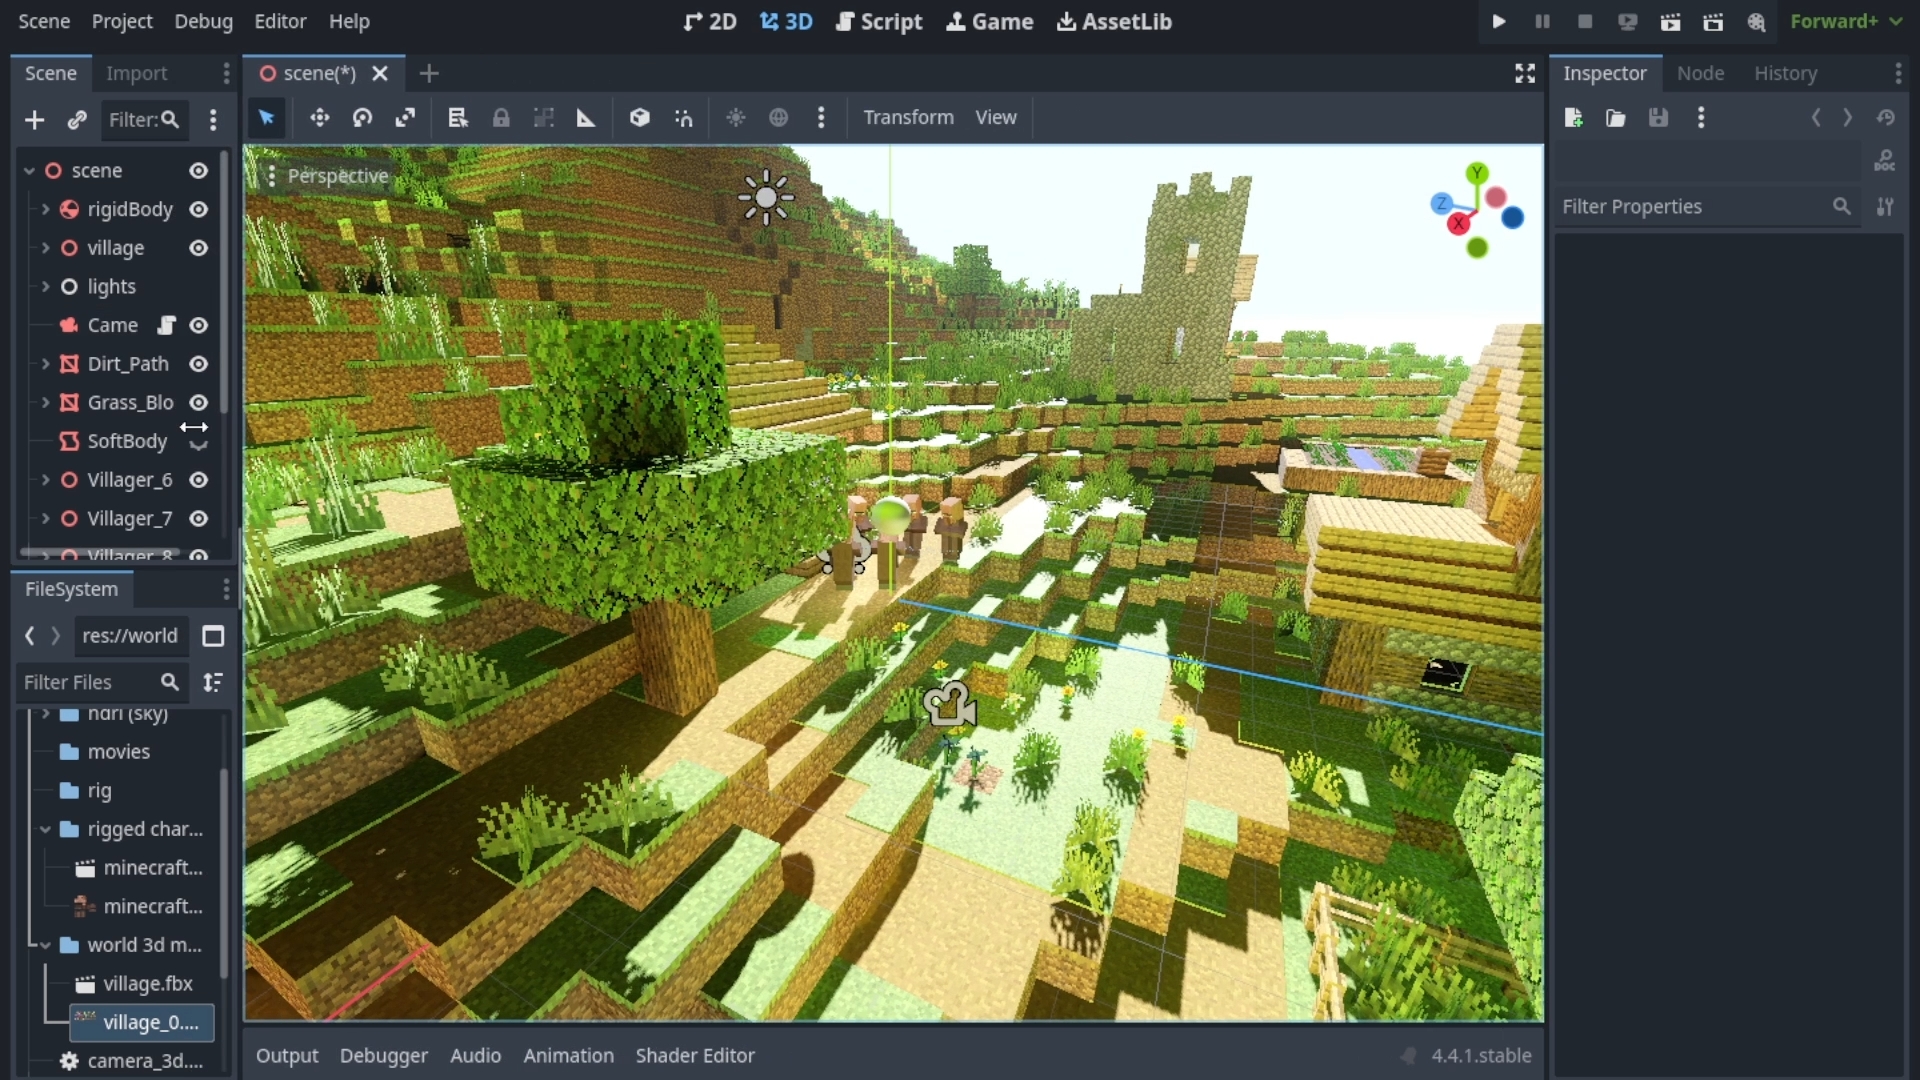Image resolution: width=1920 pixels, height=1080 pixels.
Task: Load an existing resource in Inspector
Action: pyautogui.click(x=1615, y=118)
